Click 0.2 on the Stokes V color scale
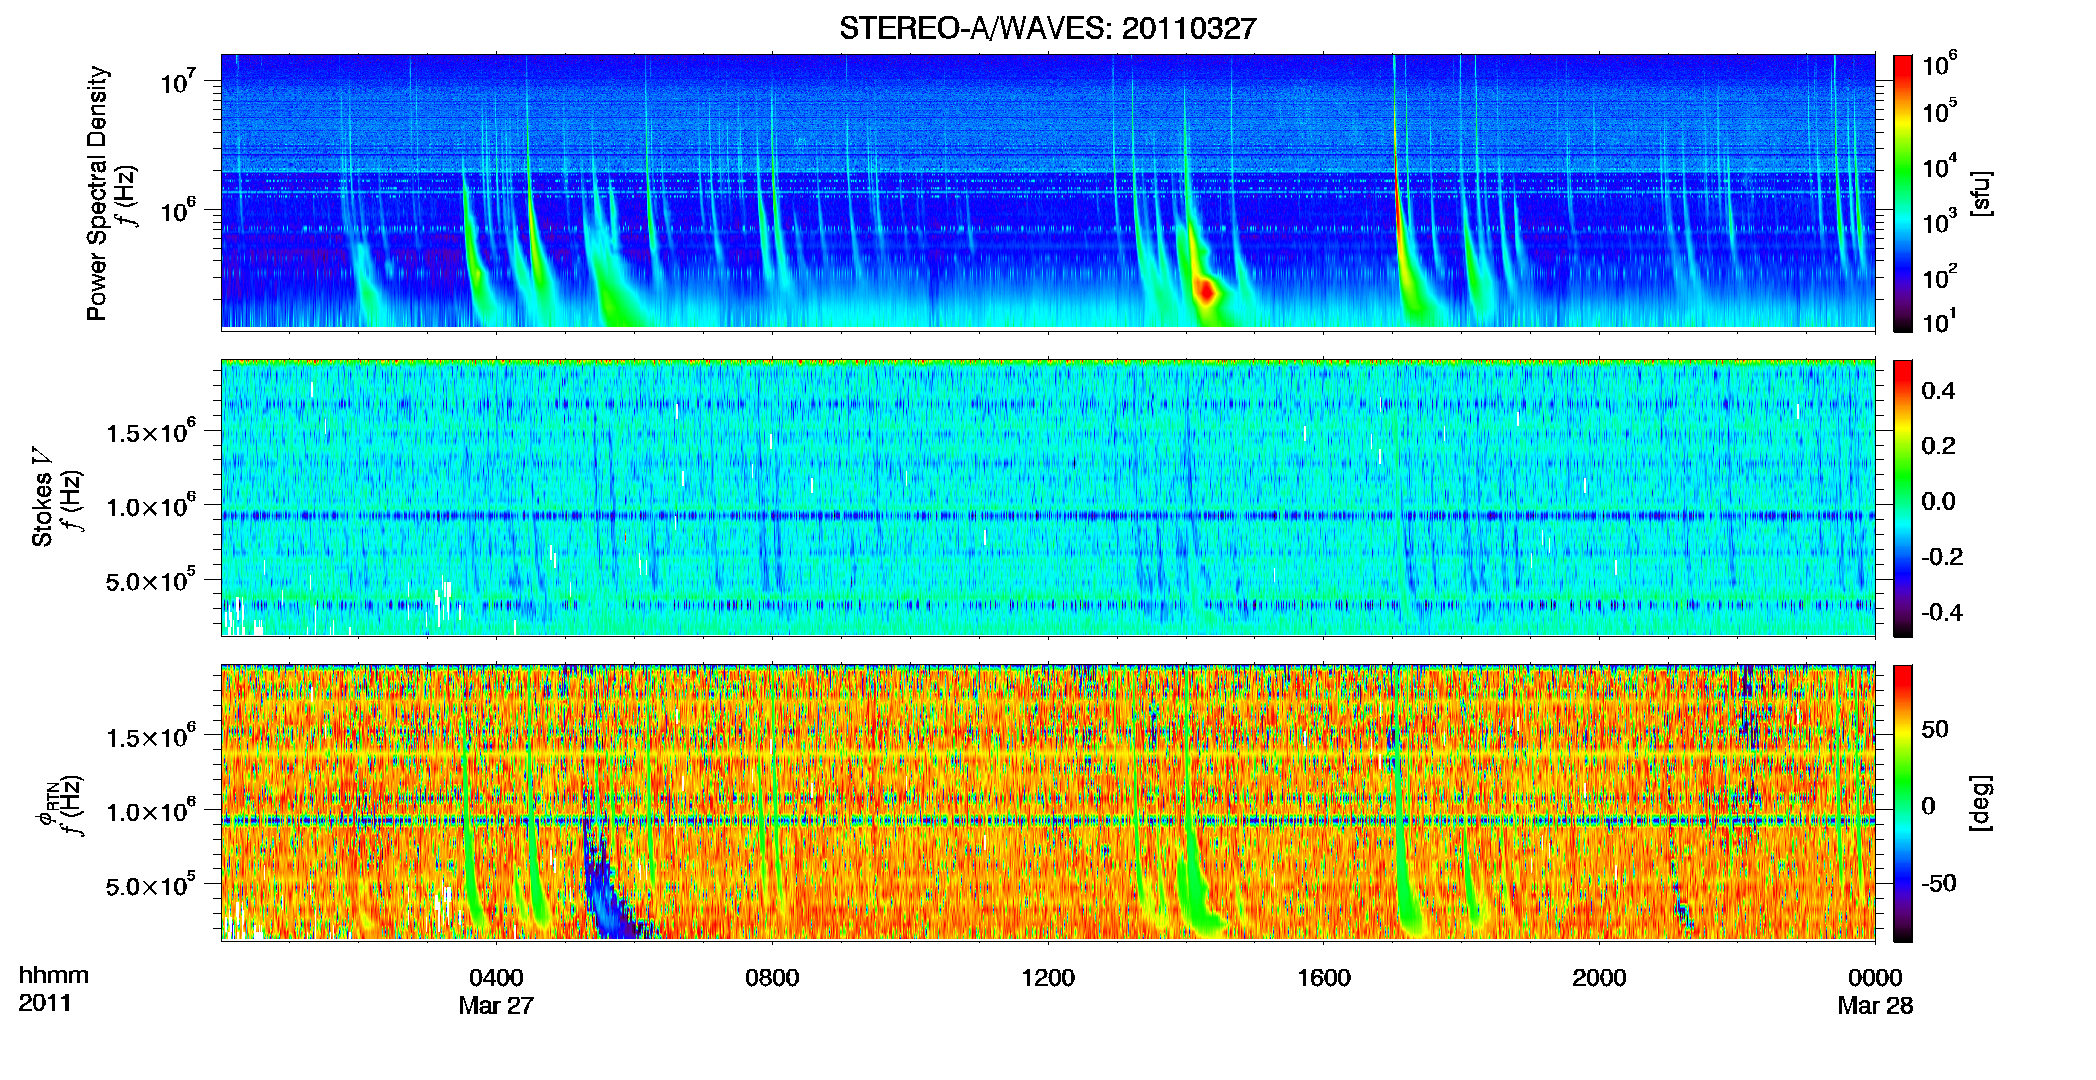 [1938, 446]
